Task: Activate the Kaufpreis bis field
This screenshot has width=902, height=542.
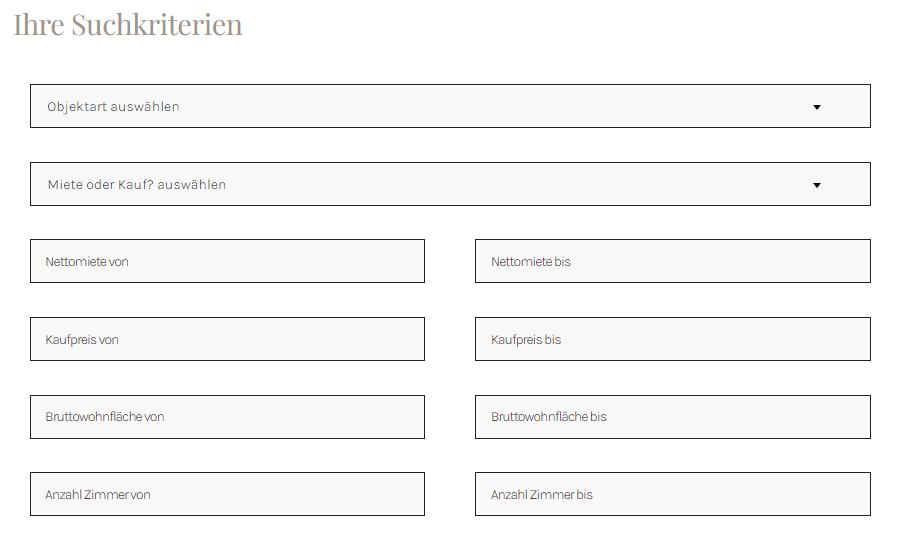Action: 672,339
